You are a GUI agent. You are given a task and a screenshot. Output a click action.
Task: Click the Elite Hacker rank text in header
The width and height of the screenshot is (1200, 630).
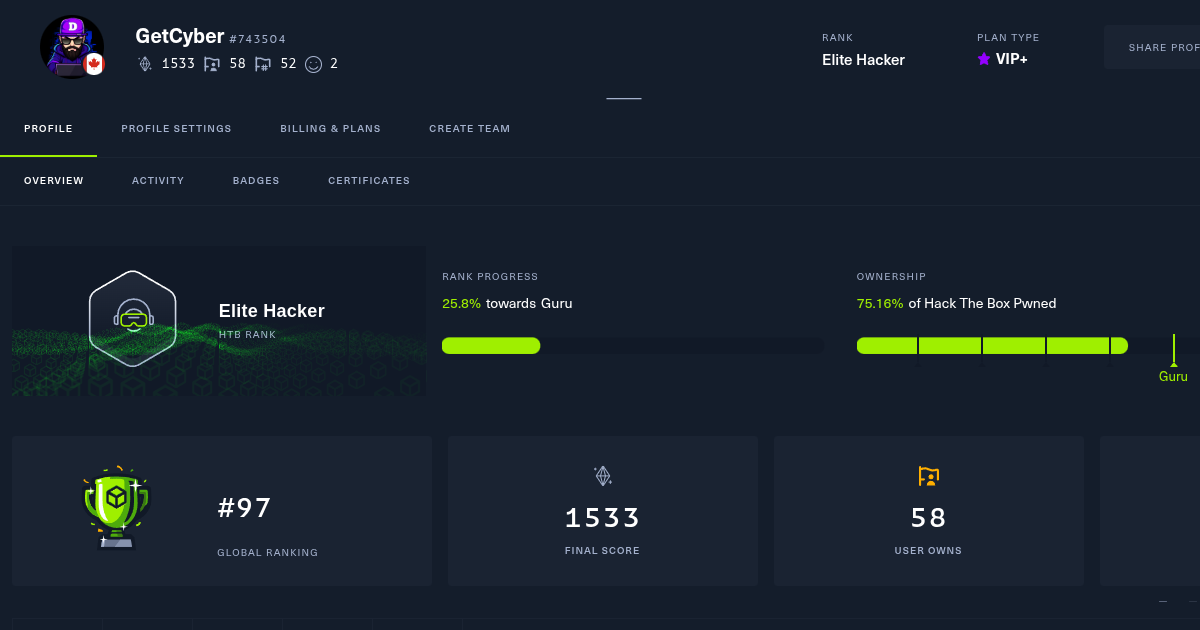point(863,60)
